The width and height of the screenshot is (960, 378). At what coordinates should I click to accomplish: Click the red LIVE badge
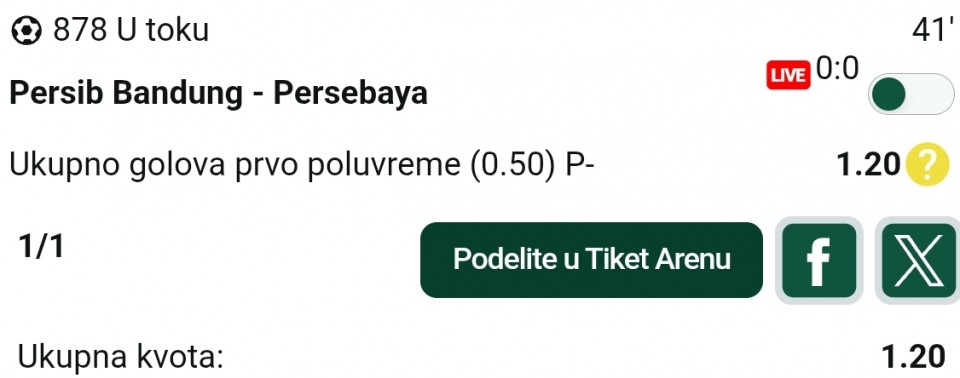tap(788, 75)
